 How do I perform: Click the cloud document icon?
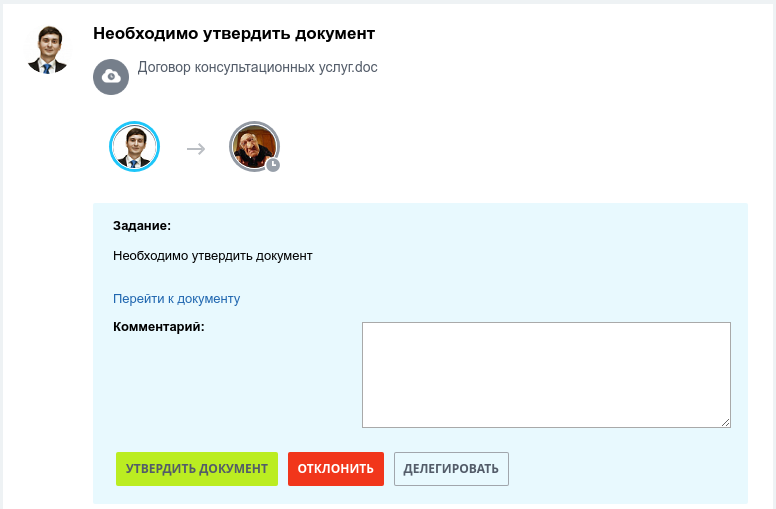tap(111, 77)
